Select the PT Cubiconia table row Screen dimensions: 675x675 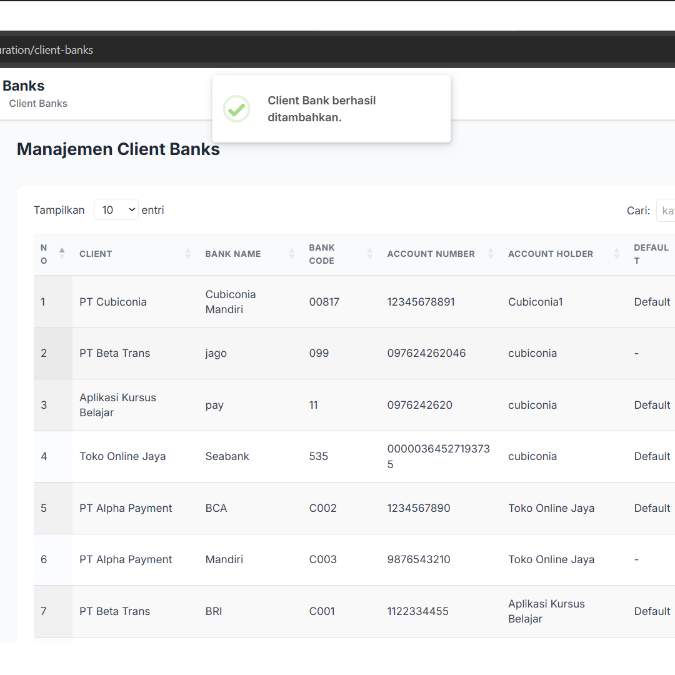(113, 302)
